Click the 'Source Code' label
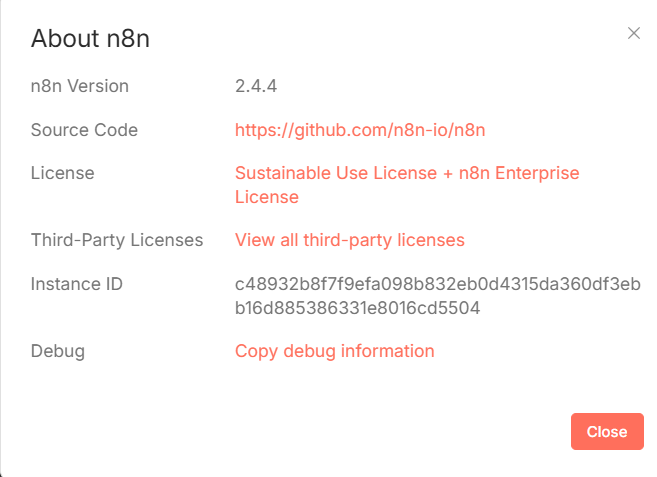This screenshot has height=477, width=657. [x=84, y=130]
